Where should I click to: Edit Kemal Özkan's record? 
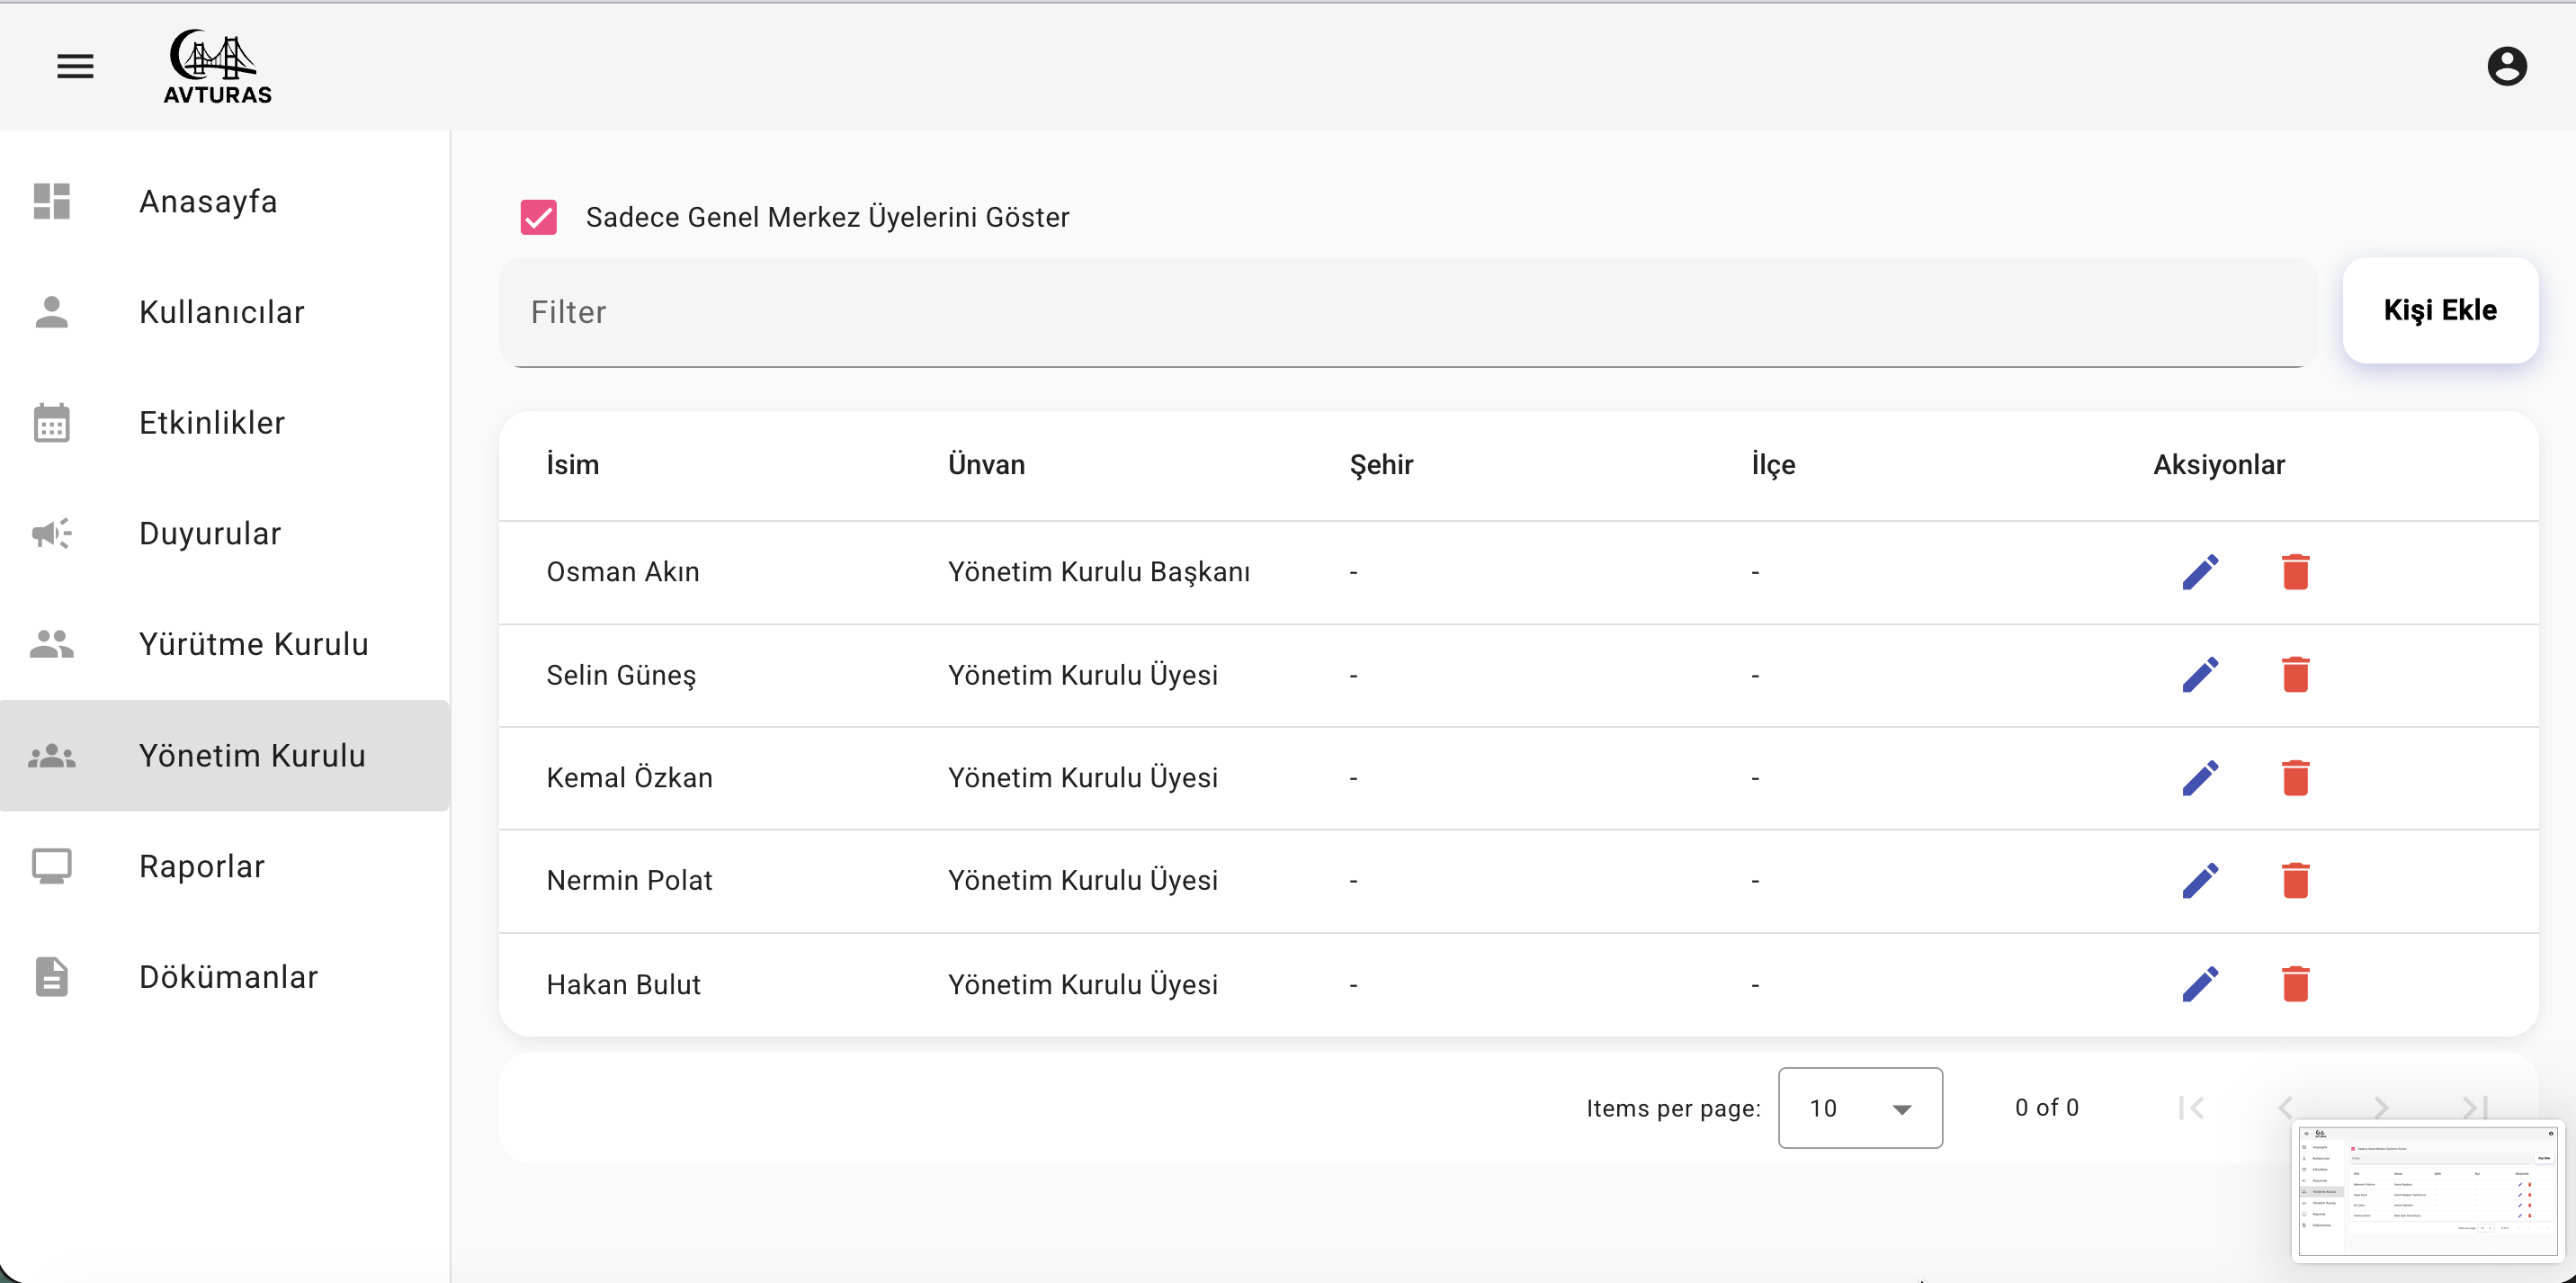point(2200,778)
